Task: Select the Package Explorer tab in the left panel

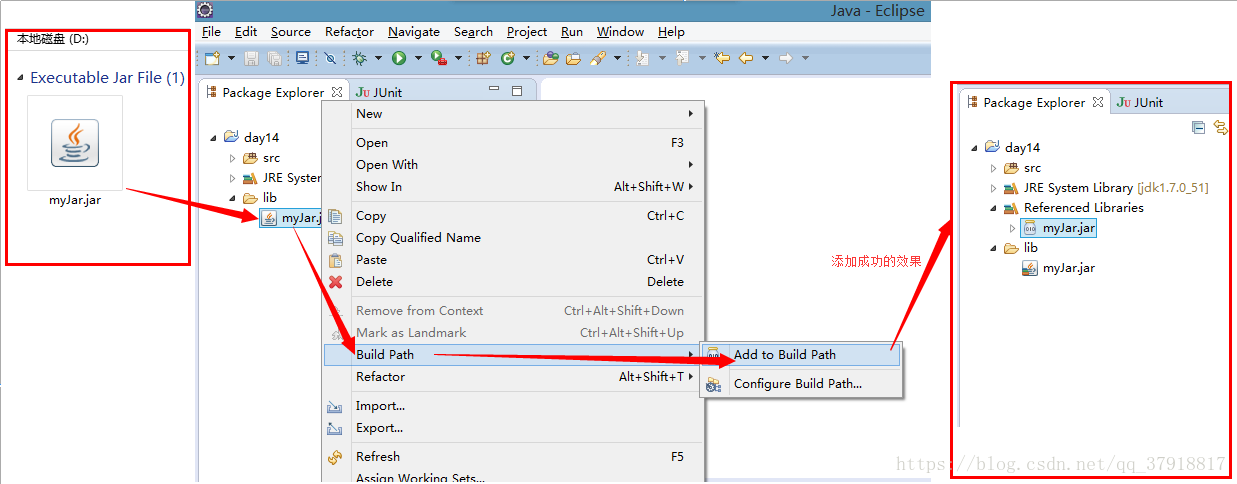Action: point(273,92)
